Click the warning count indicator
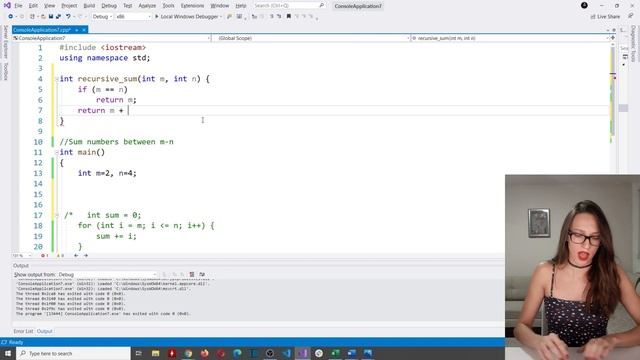Viewport: 640px width, 360px height. tap(60, 256)
